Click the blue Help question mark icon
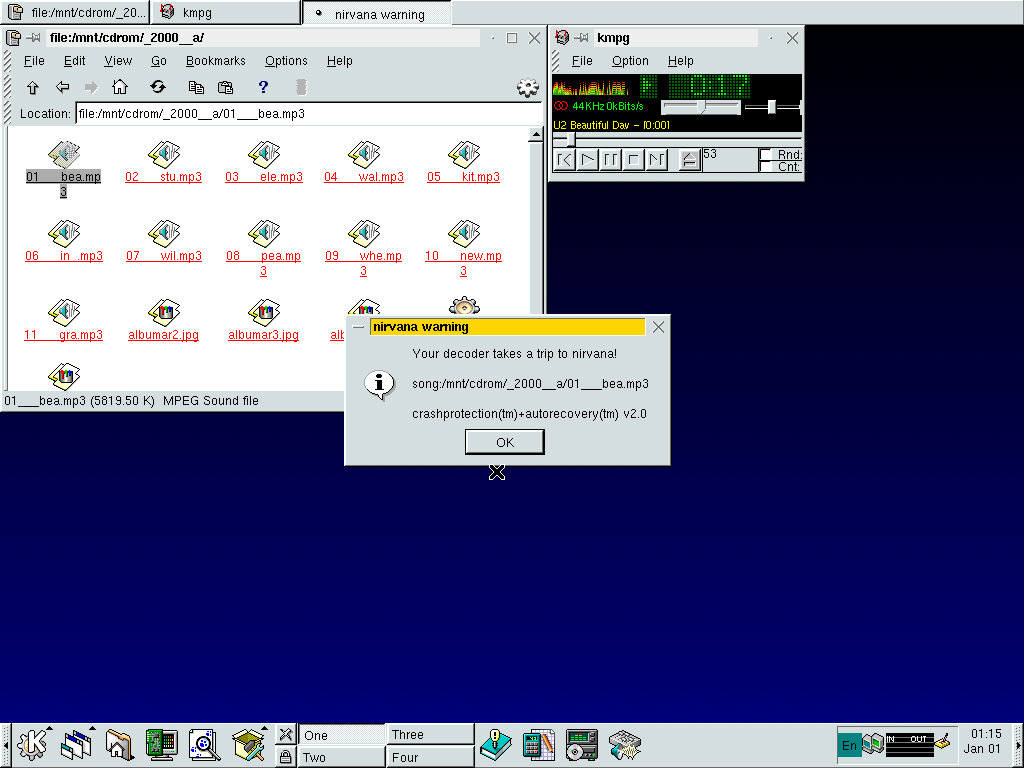The image size is (1024, 768). pyautogui.click(x=263, y=87)
